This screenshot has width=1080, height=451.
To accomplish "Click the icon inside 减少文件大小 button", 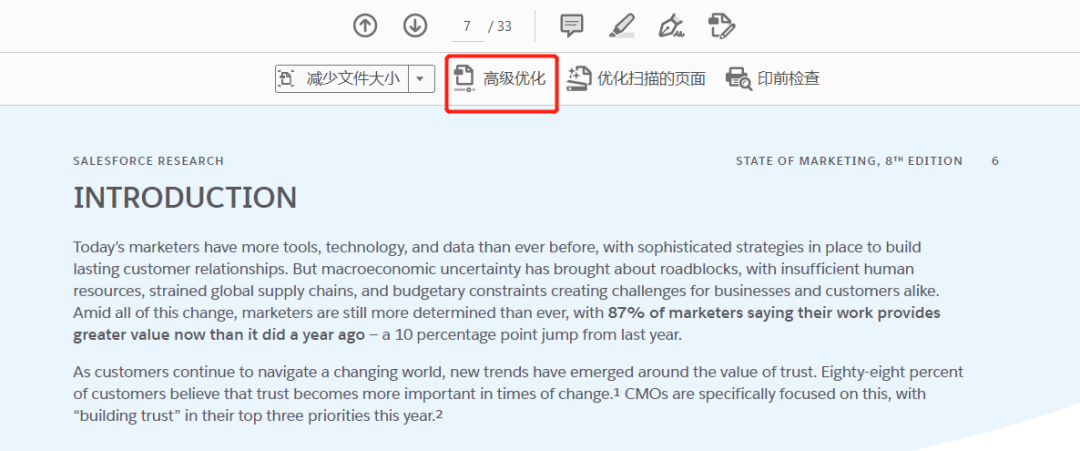I will [x=287, y=79].
